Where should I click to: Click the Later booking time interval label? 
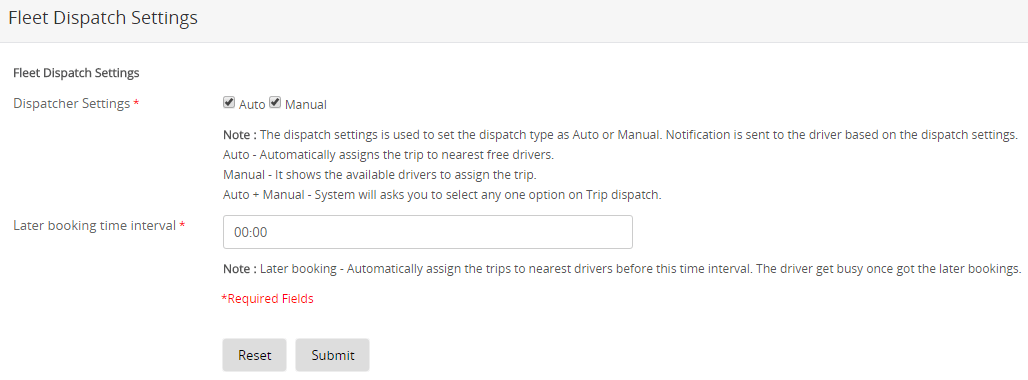pos(94,225)
